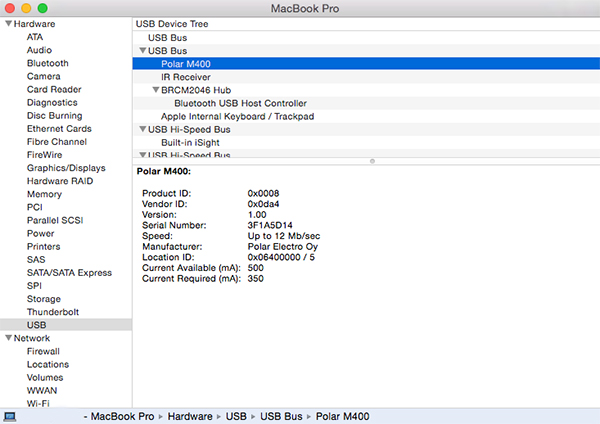Click the Vendor ID value 0x0da4
This screenshot has width=600, height=424.
pyautogui.click(x=263, y=204)
